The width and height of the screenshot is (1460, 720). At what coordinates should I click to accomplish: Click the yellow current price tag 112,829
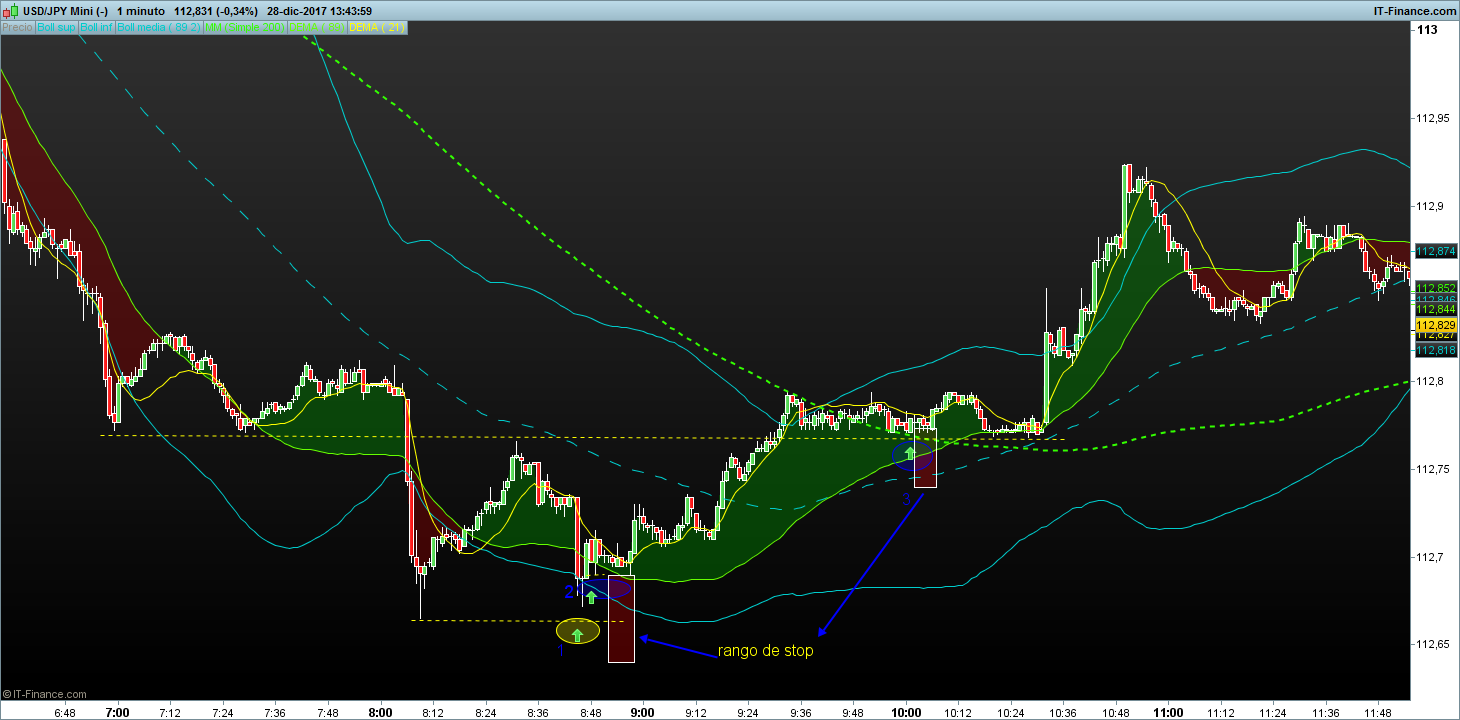tap(1436, 325)
